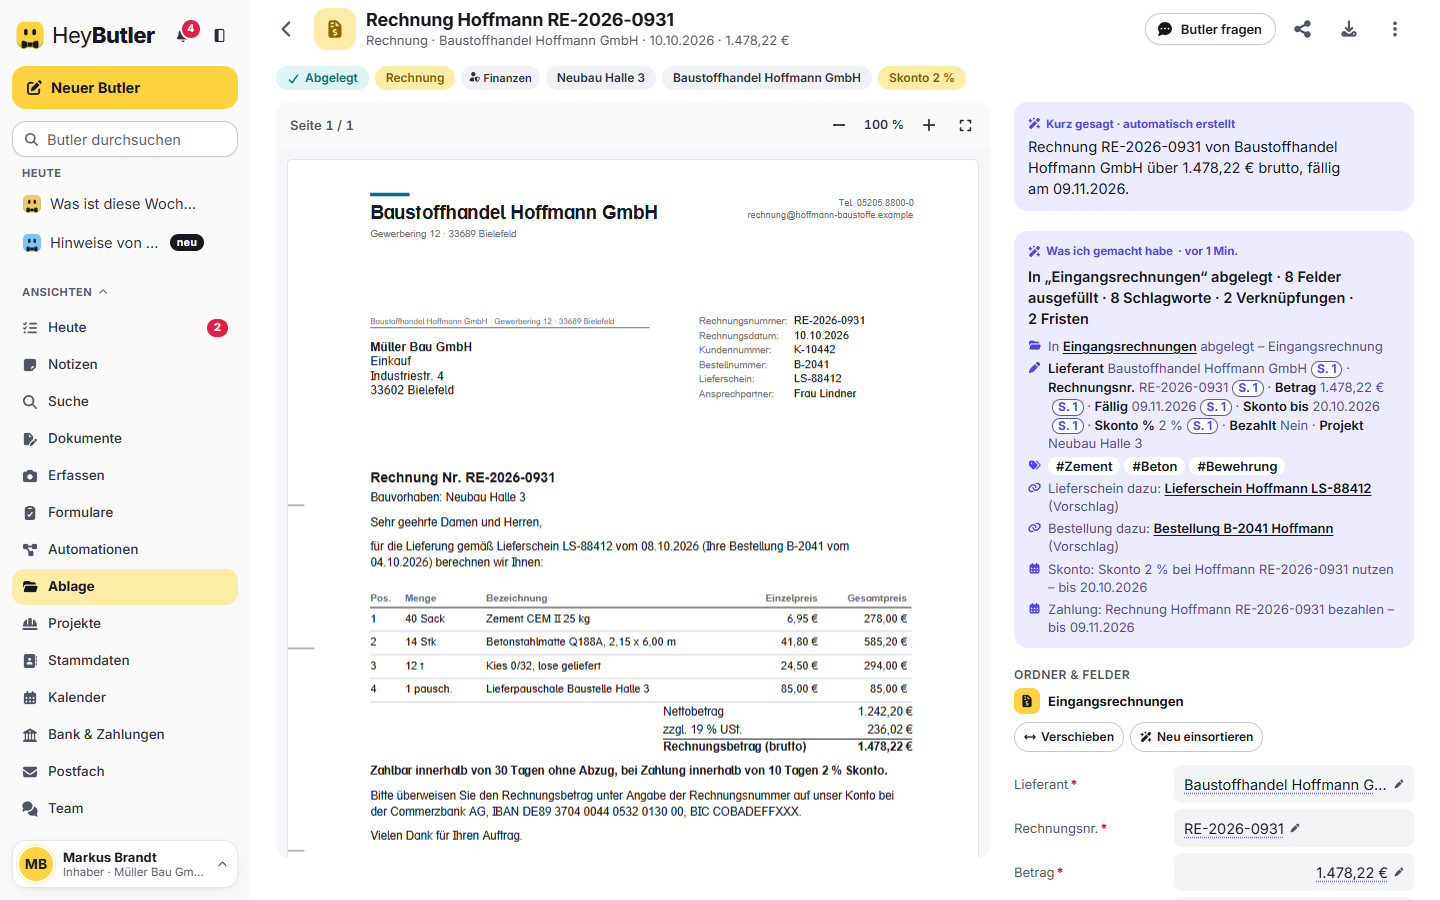Open chat 'Hinweise von ...' marked neu

125,243
